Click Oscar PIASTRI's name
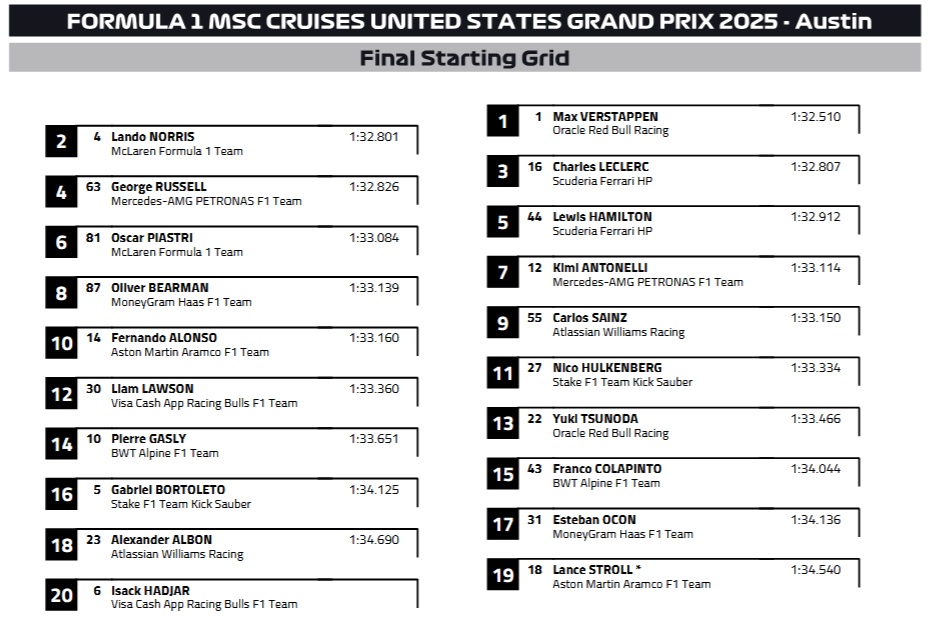The width and height of the screenshot is (935, 638). point(151,237)
